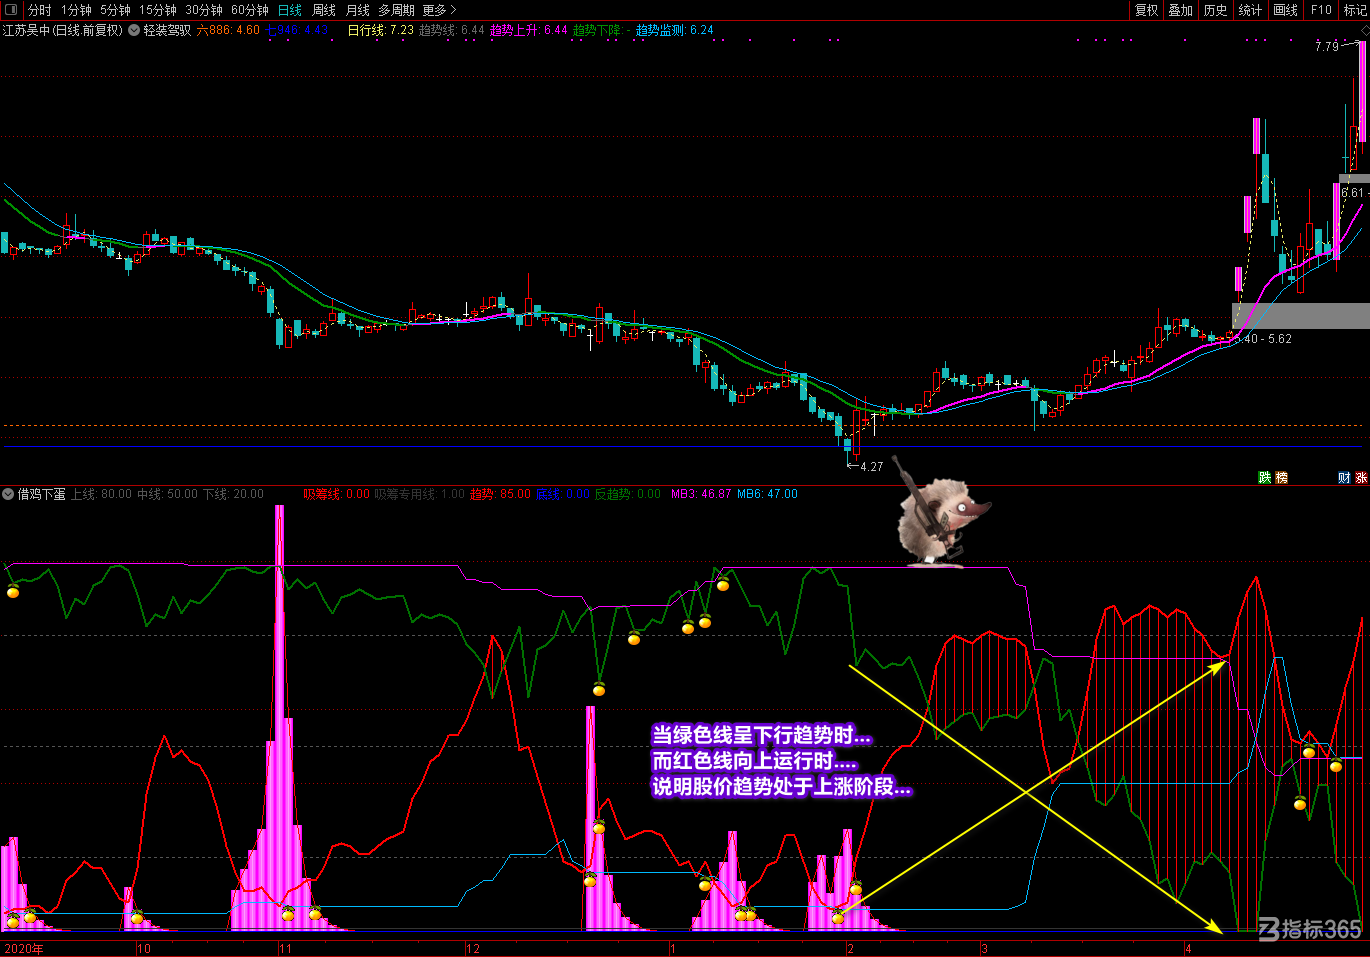Click the 财 finance icon
Viewport: 1370px width, 957px height.
1344,478
